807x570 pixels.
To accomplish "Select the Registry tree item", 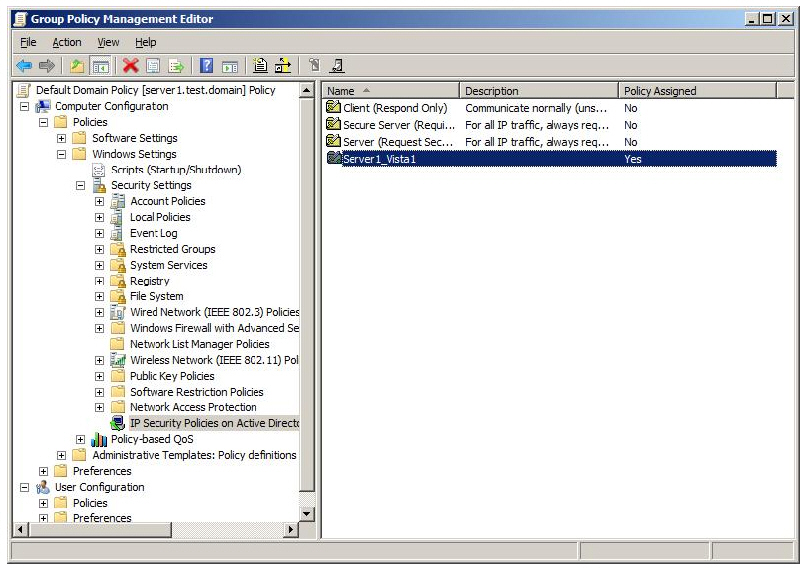I will click(149, 281).
